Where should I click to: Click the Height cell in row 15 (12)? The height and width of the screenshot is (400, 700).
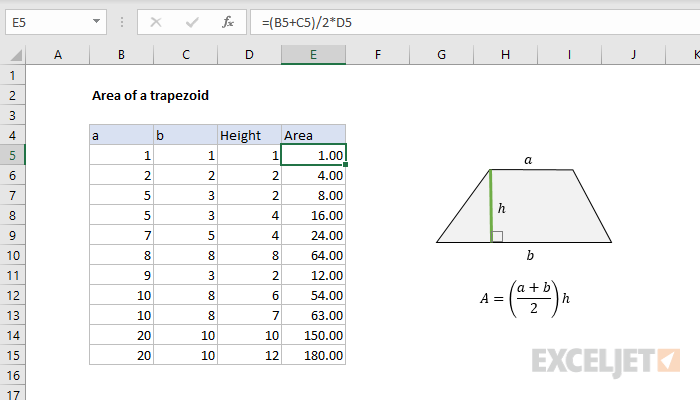(x=250, y=355)
